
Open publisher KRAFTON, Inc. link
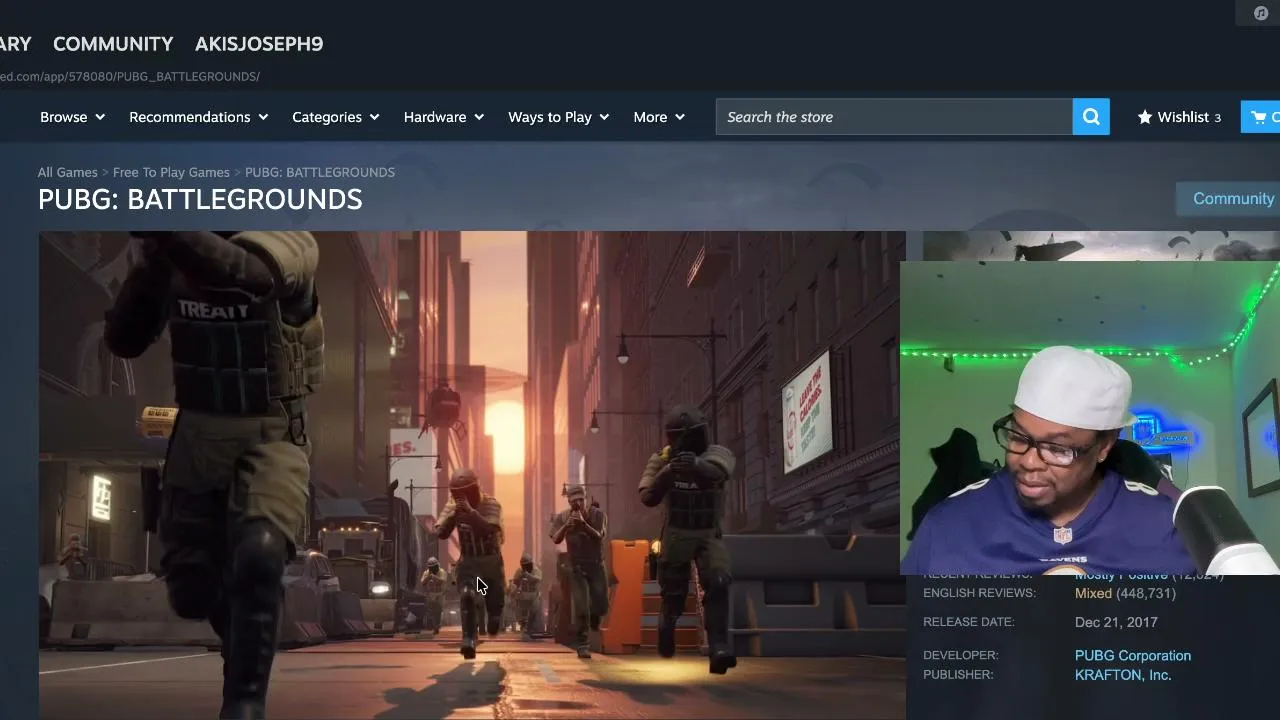(x=1123, y=675)
